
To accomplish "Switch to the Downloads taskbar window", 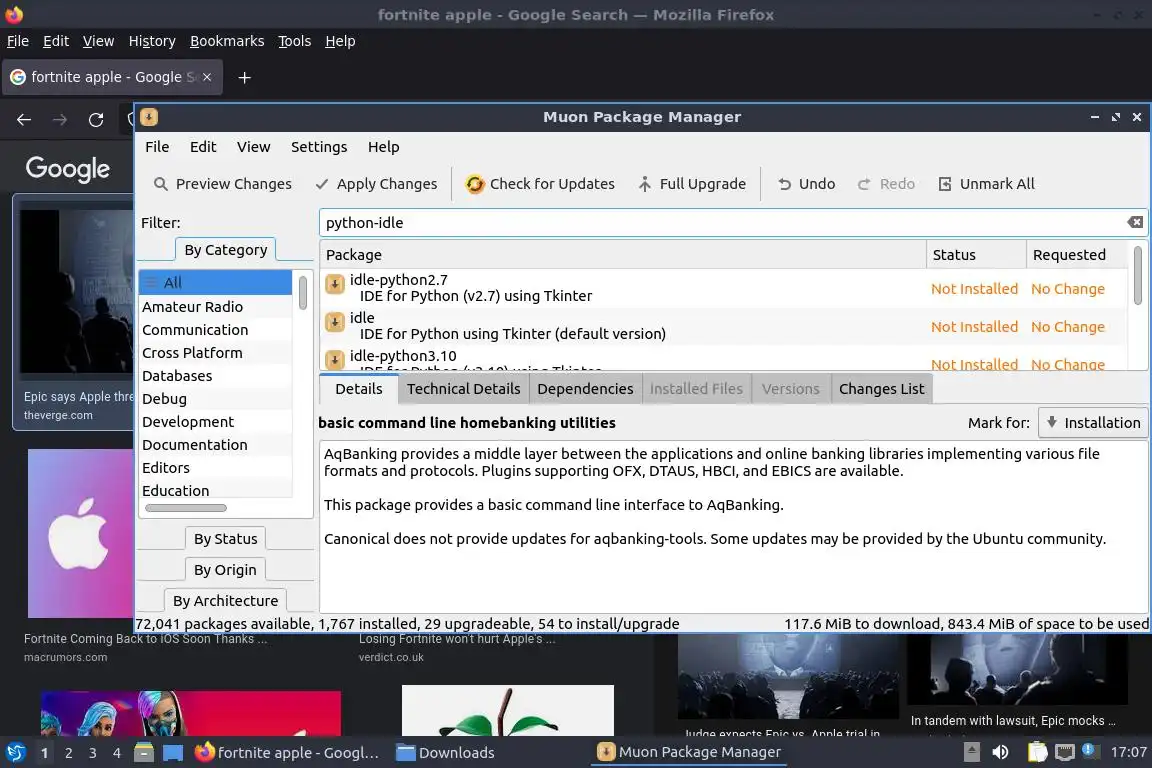I will (x=445, y=753).
